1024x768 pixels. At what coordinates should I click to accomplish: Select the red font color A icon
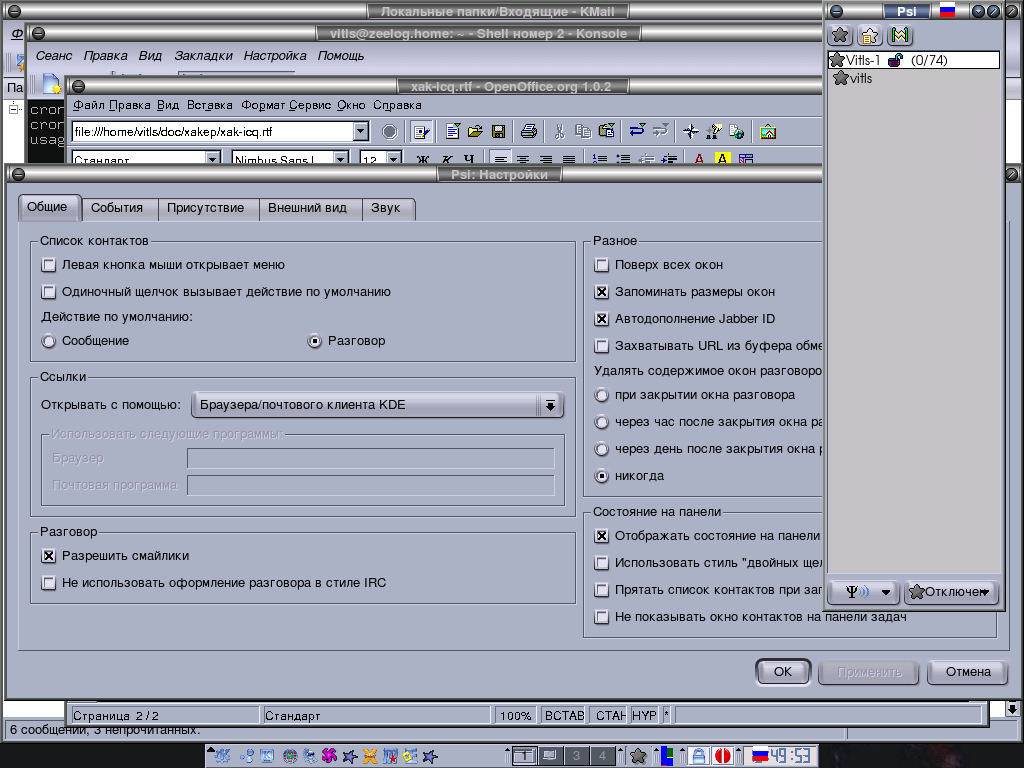tap(699, 158)
